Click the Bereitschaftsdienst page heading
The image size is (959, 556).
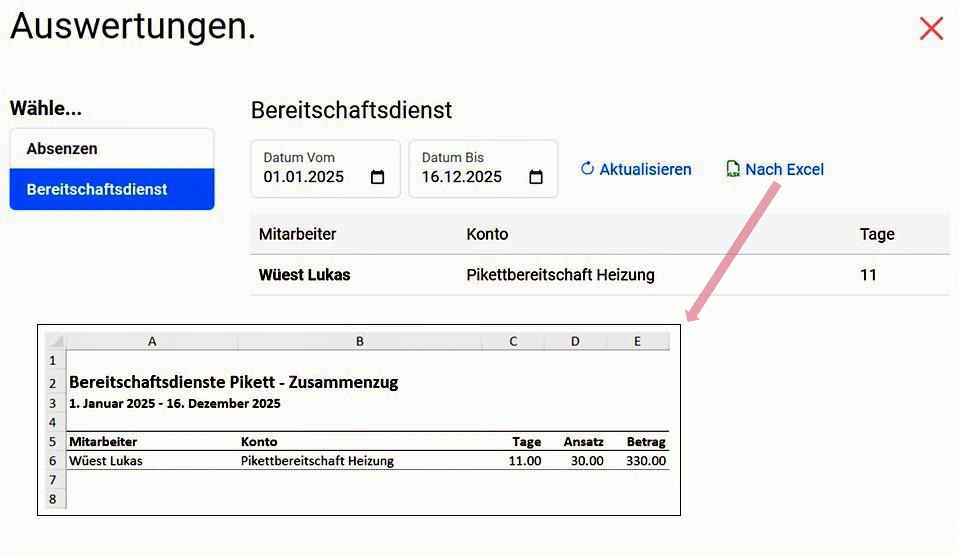[351, 110]
